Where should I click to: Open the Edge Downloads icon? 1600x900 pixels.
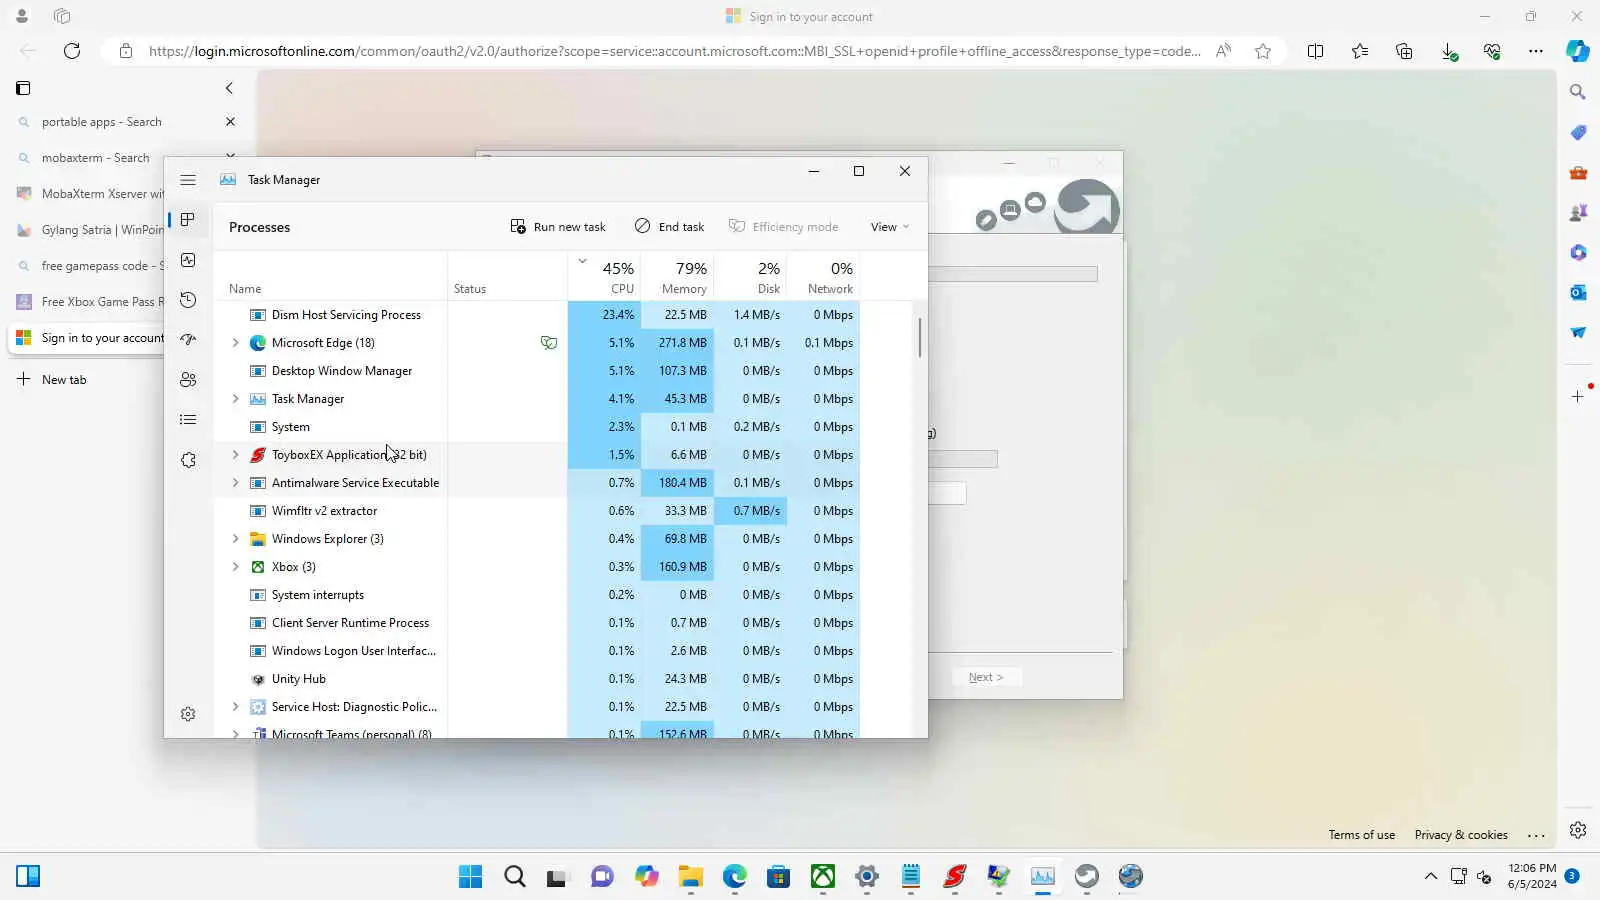[1448, 51]
